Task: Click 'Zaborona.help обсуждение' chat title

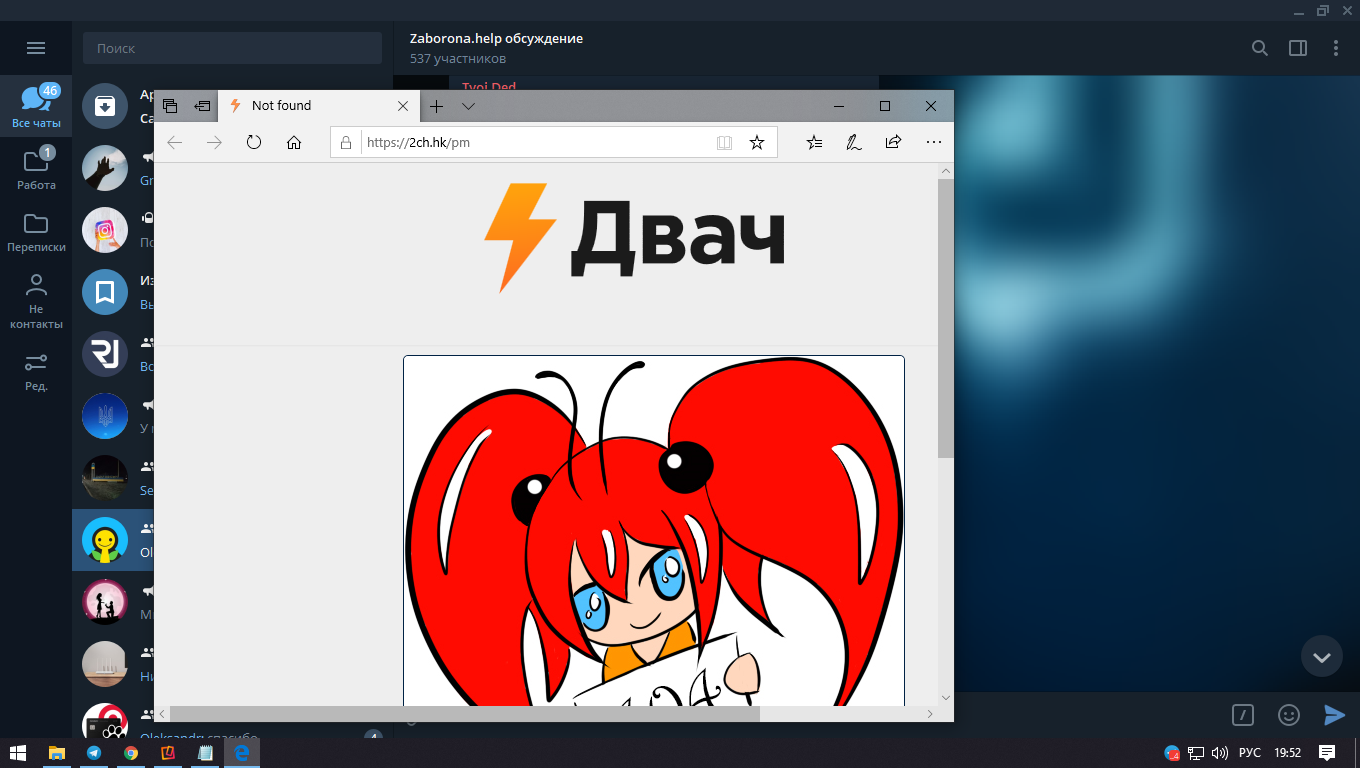Action: tap(496, 38)
